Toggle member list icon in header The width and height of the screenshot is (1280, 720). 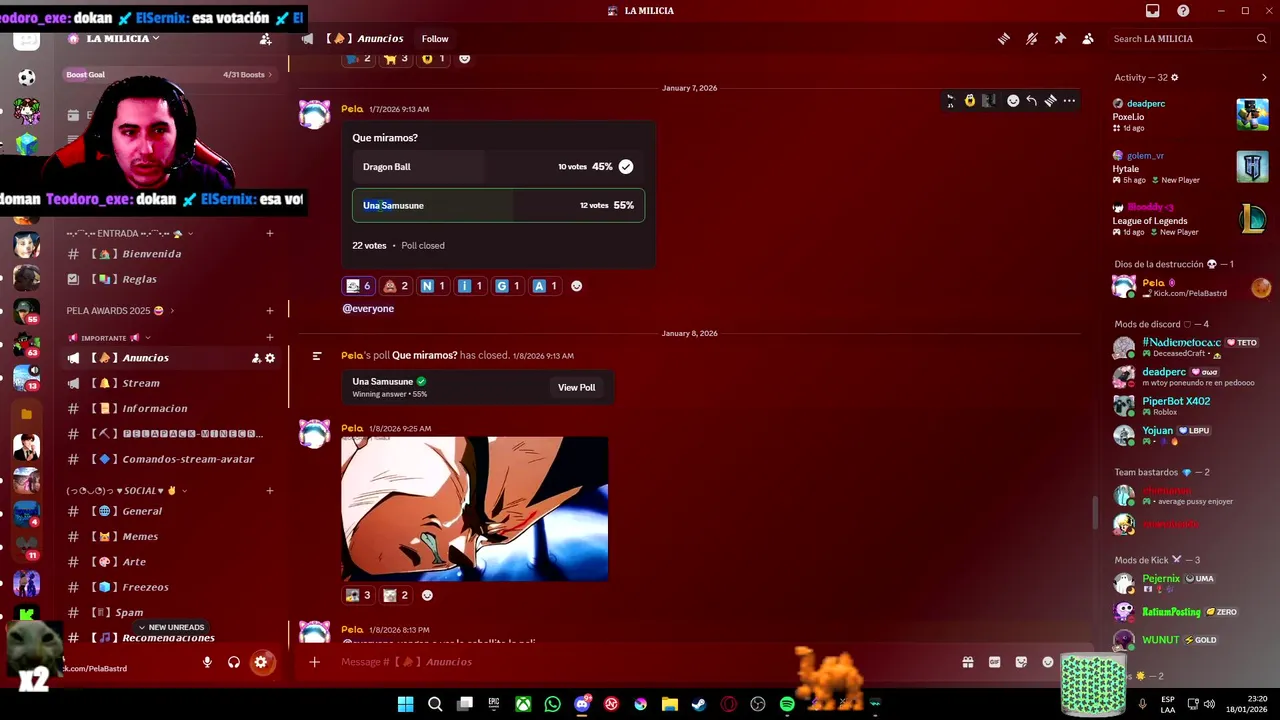(1088, 39)
